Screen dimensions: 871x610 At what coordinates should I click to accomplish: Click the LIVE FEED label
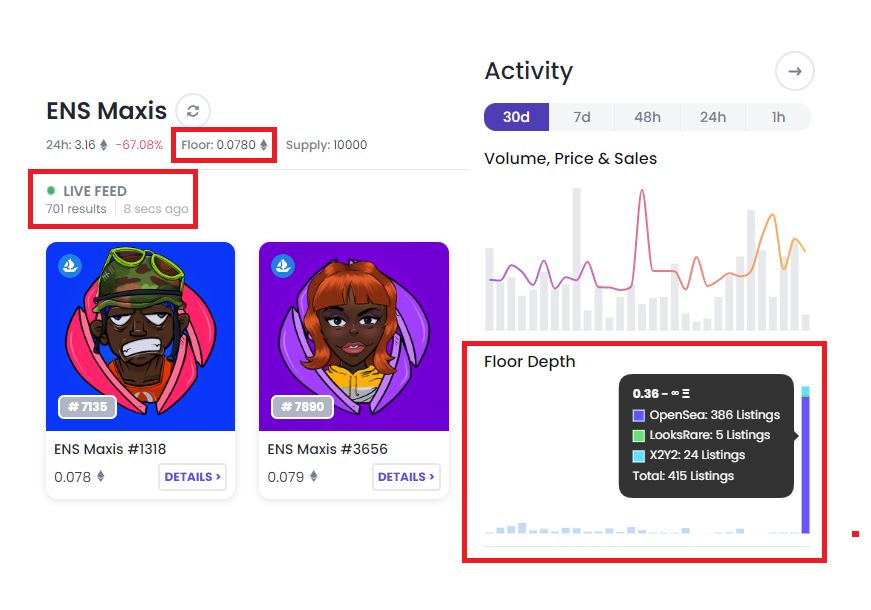pos(95,191)
